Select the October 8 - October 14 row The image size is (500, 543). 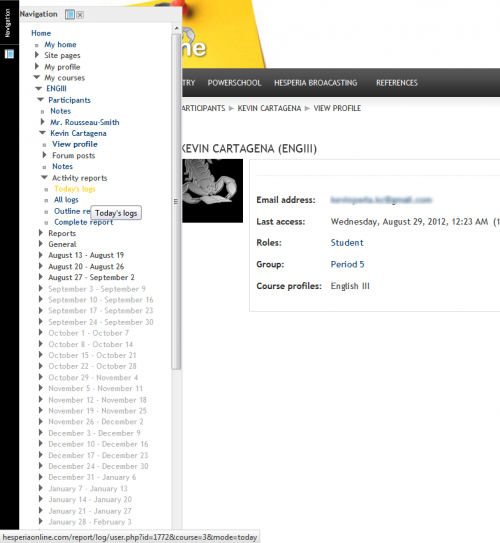click(x=90, y=344)
